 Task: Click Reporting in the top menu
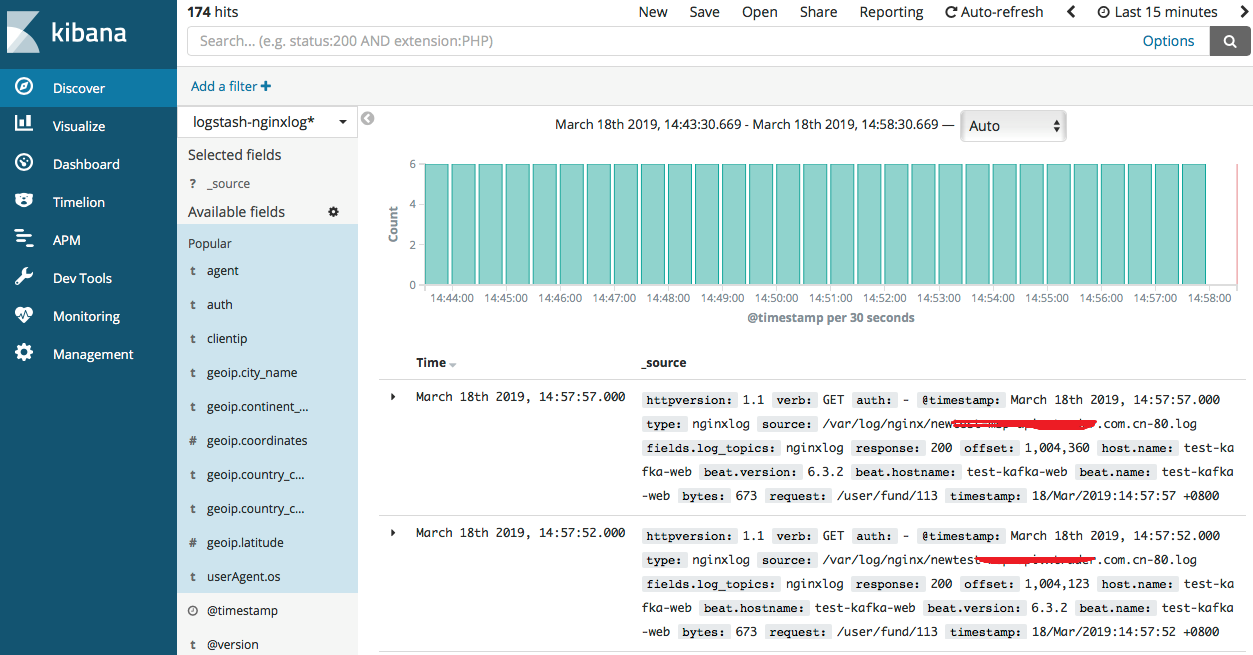pos(891,12)
